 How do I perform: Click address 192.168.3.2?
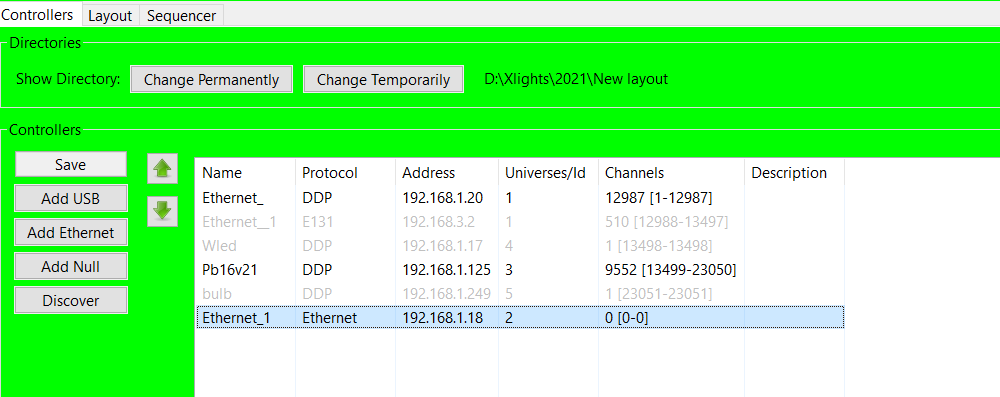pos(439,222)
